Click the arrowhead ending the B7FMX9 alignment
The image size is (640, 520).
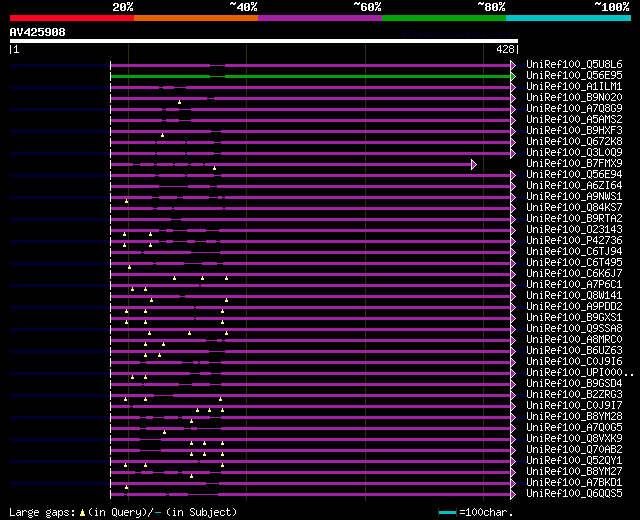[473, 164]
